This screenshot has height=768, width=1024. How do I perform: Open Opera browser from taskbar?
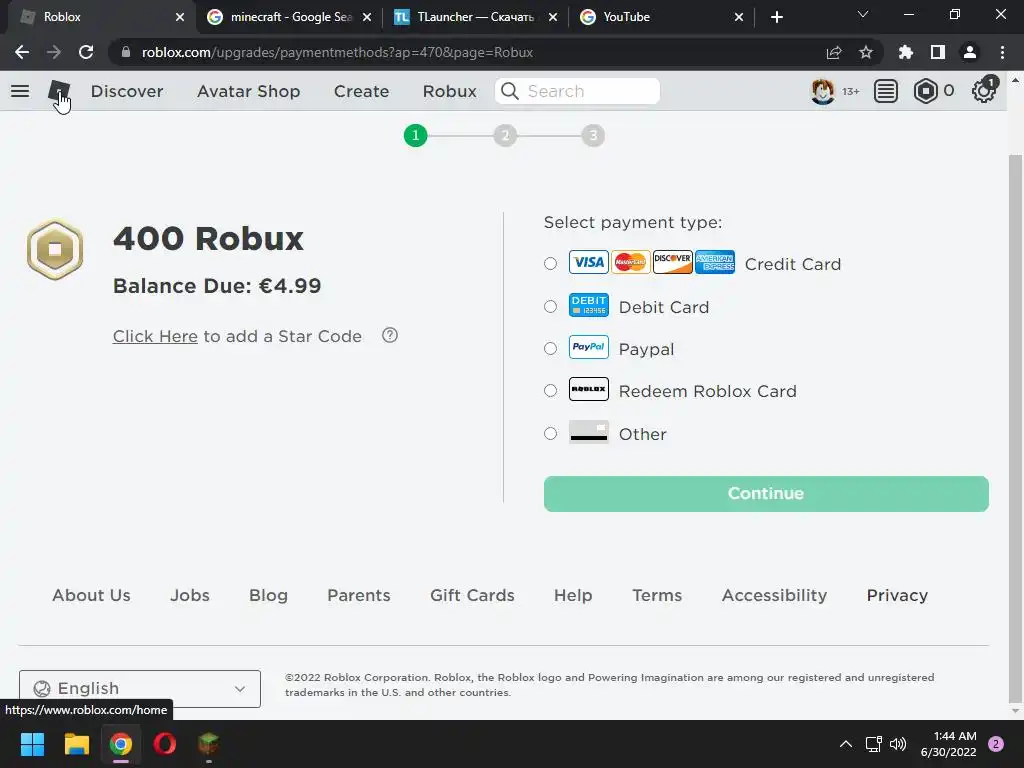(x=165, y=744)
